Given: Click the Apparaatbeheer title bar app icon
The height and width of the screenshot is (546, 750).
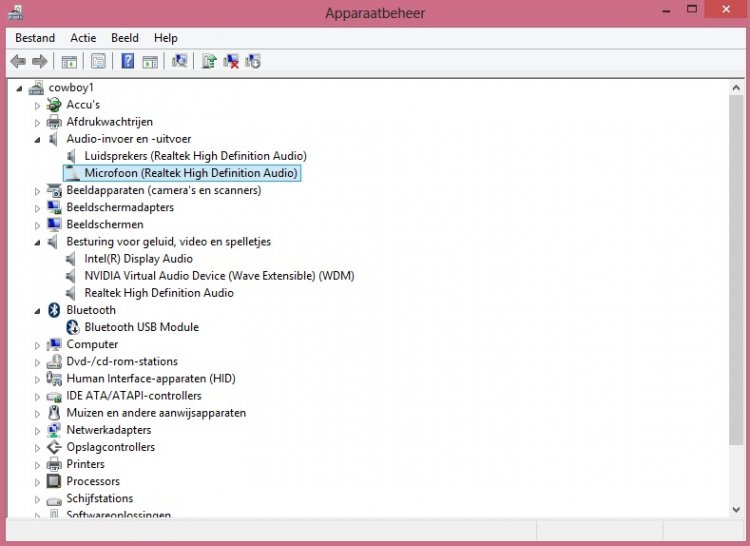Looking at the screenshot, I should (x=16, y=12).
